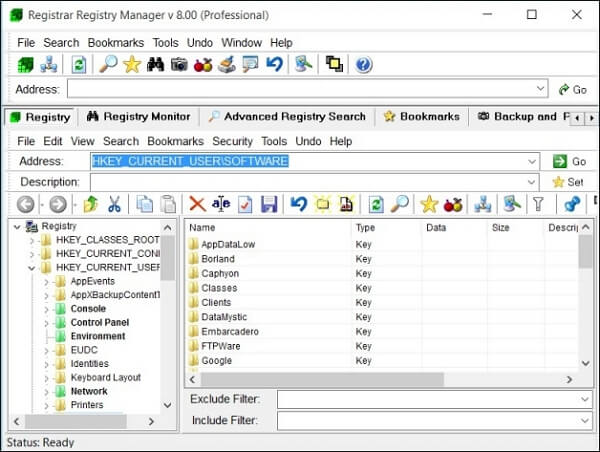Open the HKEY_CURRENT_USER\SOFTWARE address dropdown
600x452 pixels.
(532, 162)
